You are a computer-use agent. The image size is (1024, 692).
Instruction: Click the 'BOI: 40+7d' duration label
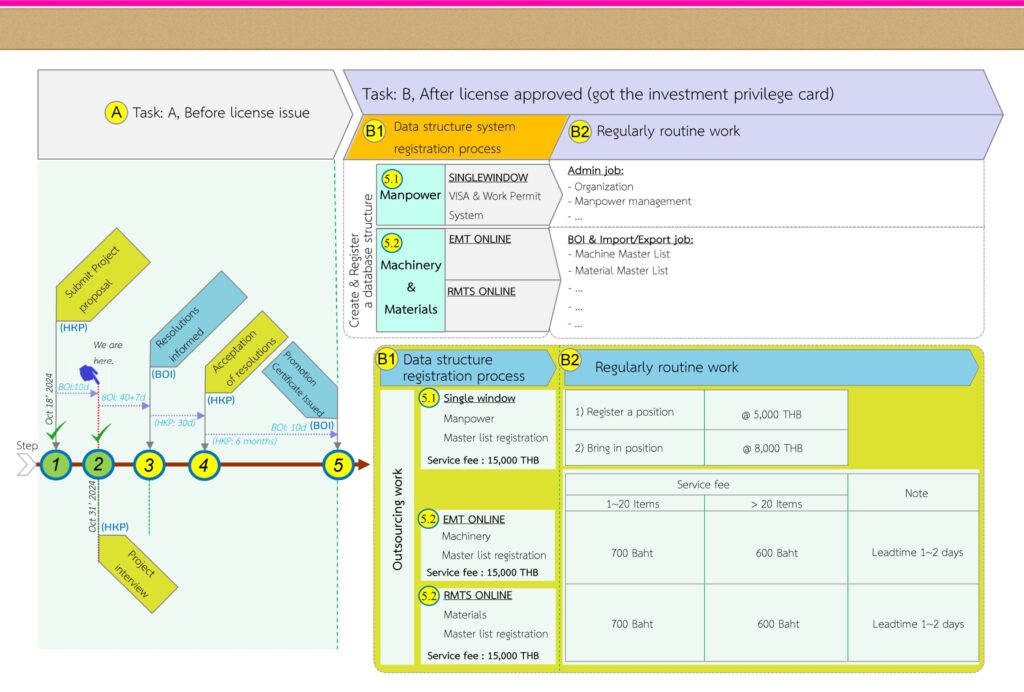(123, 397)
